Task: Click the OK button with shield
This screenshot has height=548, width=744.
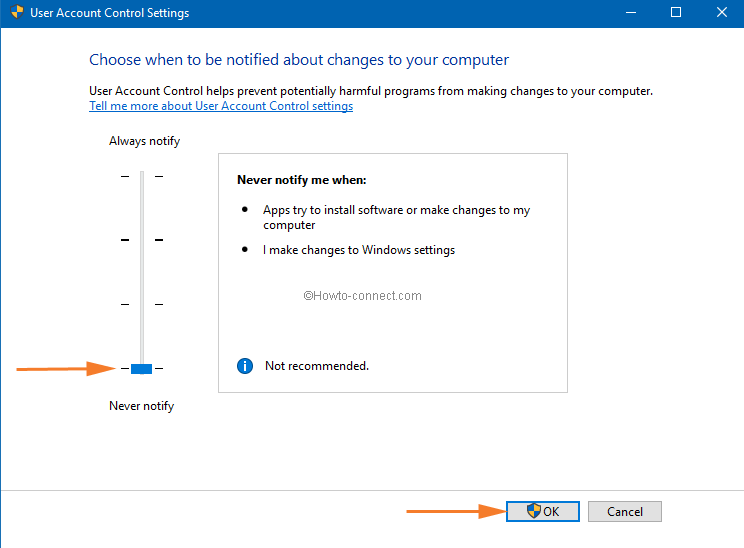Action: (x=542, y=511)
